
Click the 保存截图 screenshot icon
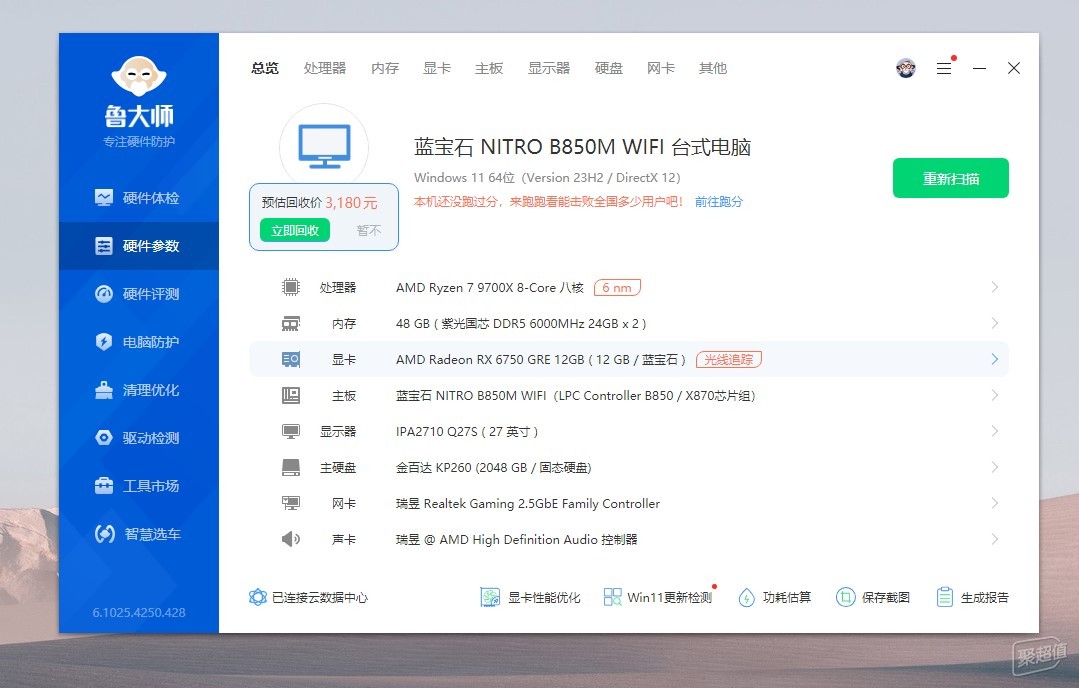point(846,597)
